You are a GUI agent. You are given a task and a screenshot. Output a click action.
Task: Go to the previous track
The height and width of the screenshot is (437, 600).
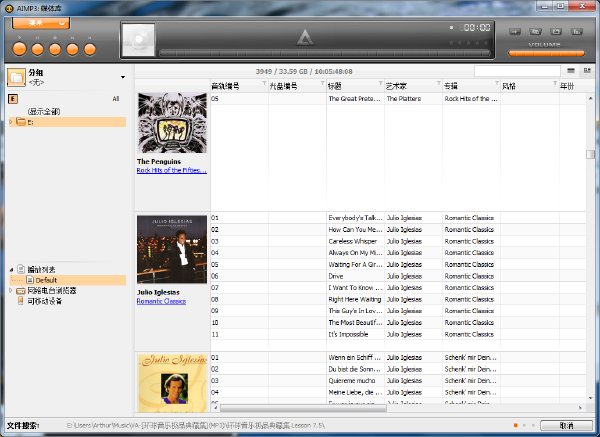coord(72,49)
